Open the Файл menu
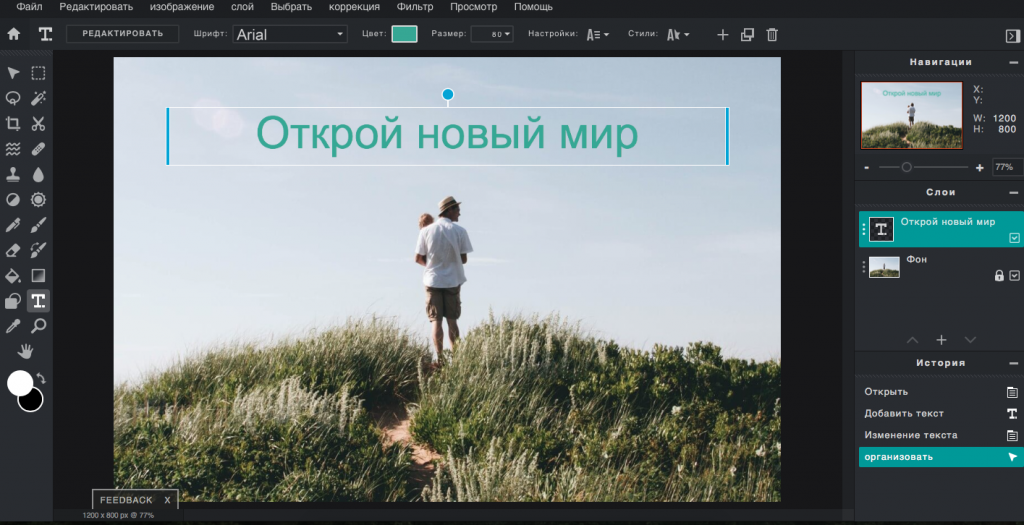Viewport: 1024px width, 525px height. [x=29, y=7]
